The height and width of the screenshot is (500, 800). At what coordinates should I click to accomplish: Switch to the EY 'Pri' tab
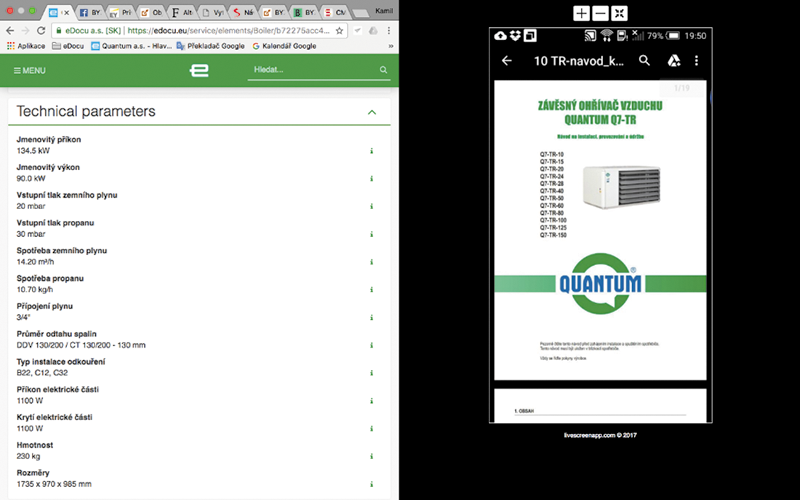click(121, 12)
